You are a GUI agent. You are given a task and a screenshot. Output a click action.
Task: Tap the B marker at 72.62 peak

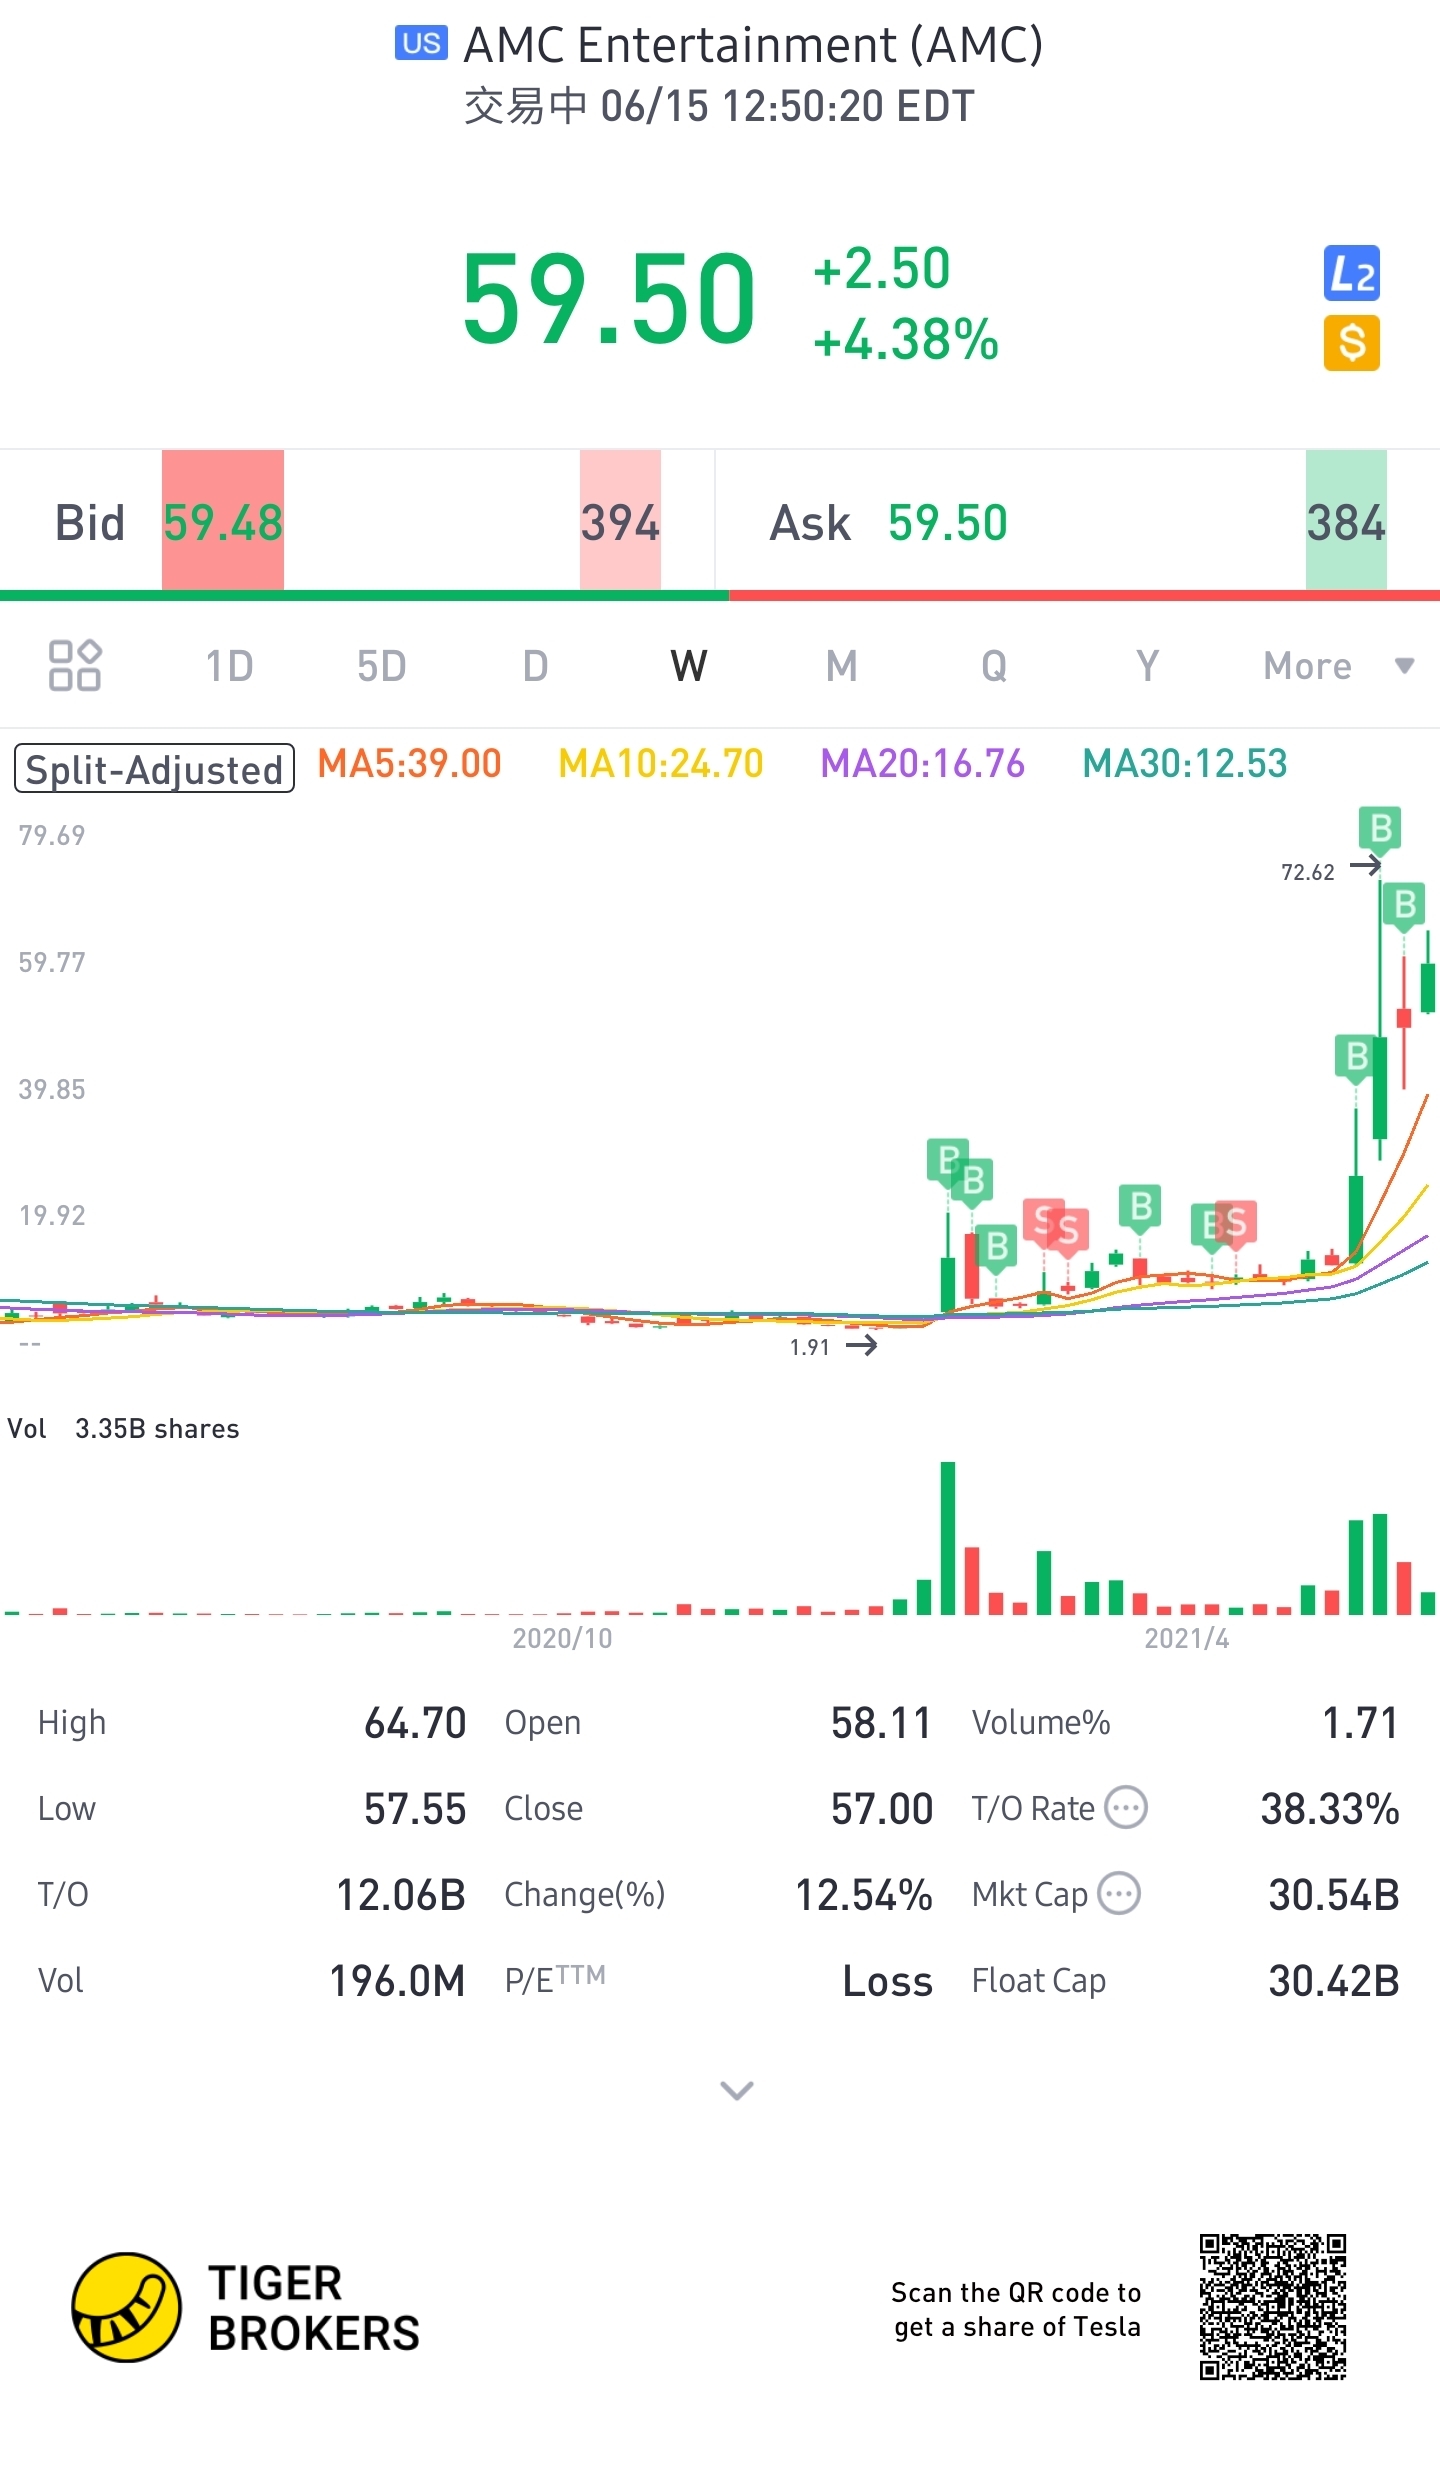tap(1380, 829)
